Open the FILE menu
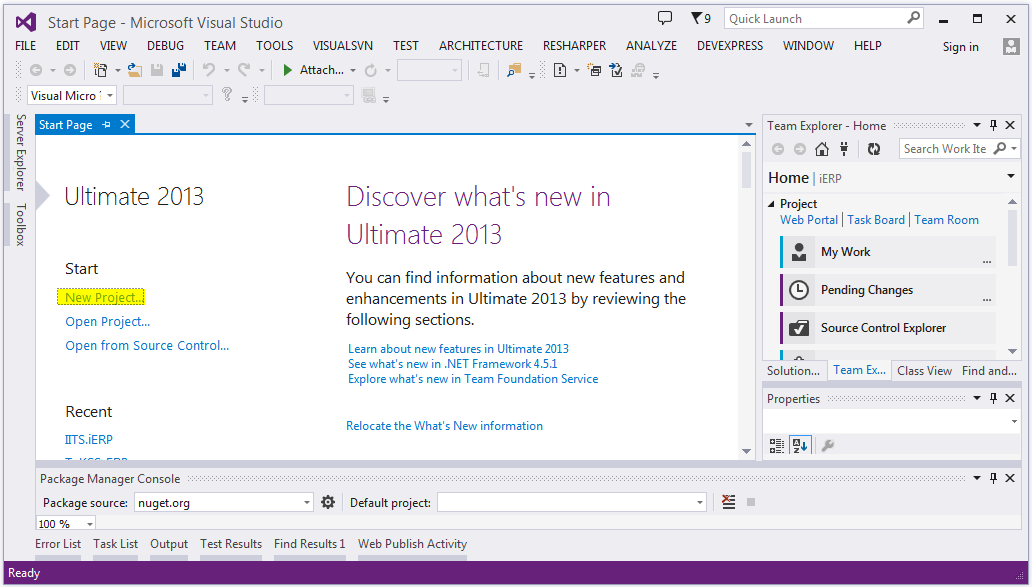 point(26,45)
